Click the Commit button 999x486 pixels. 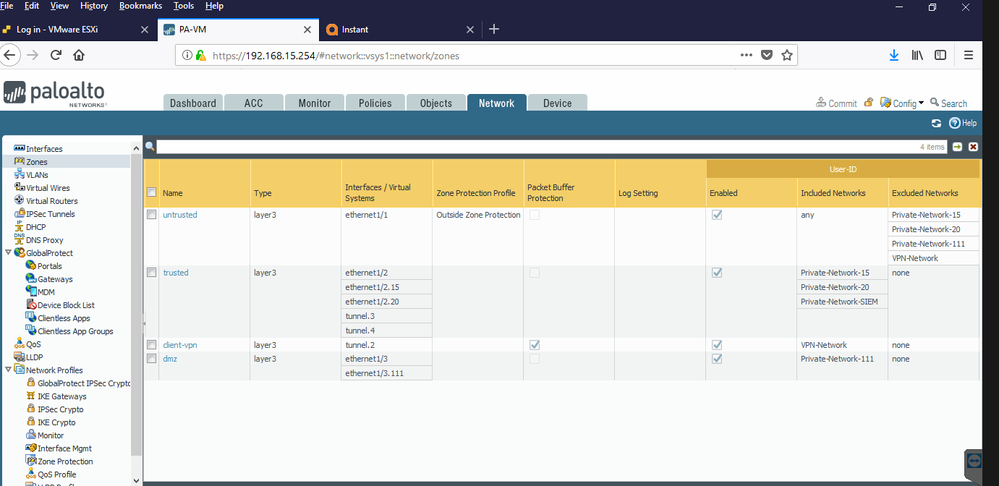(x=836, y=103)
